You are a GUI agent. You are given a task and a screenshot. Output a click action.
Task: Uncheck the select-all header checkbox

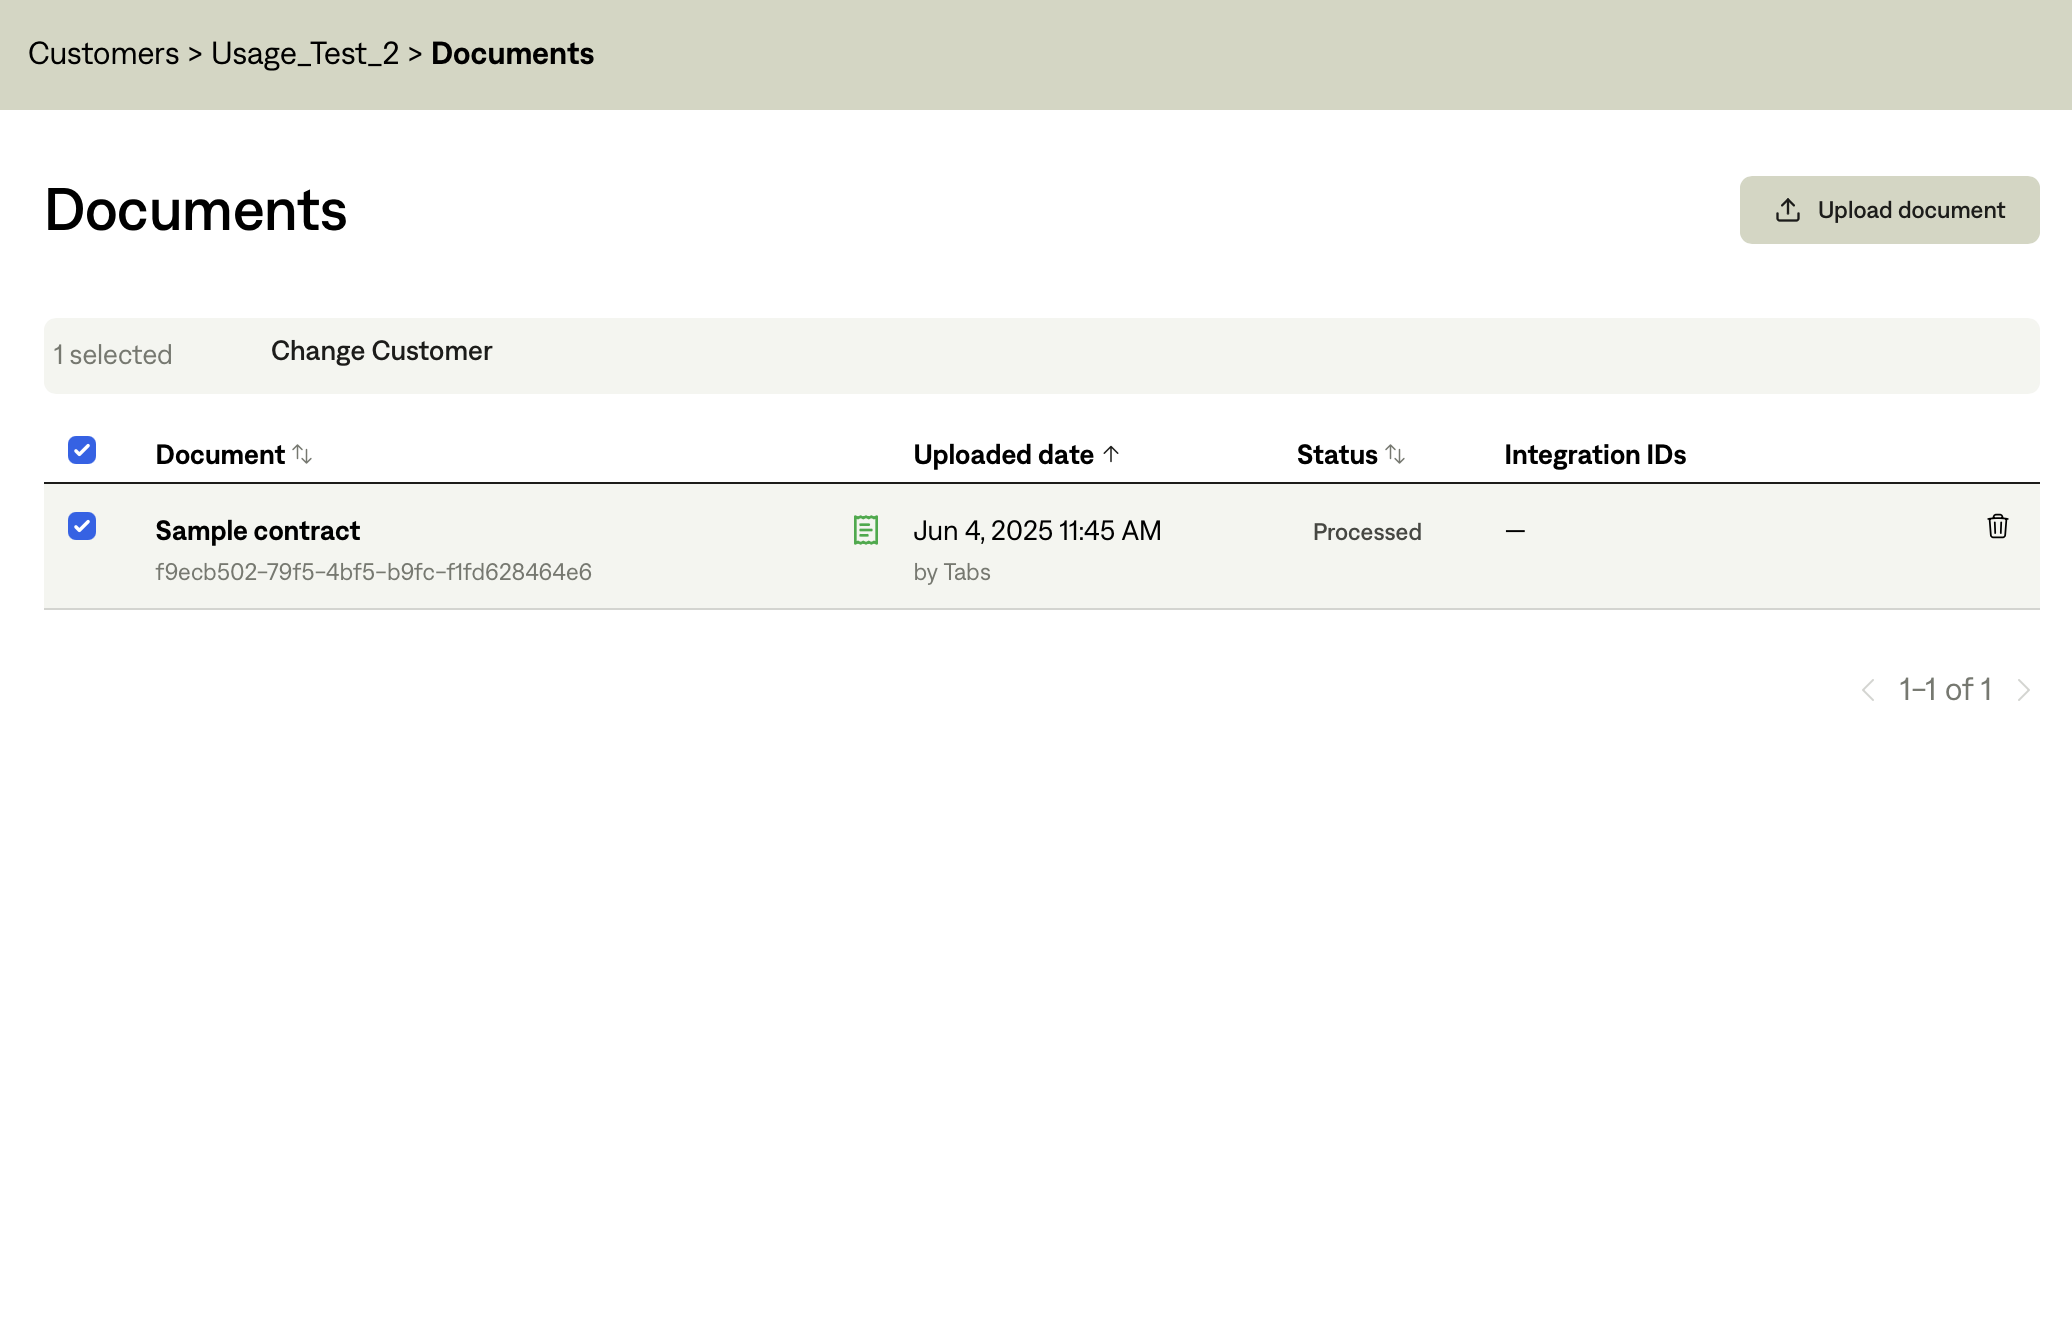coord(82,450)
